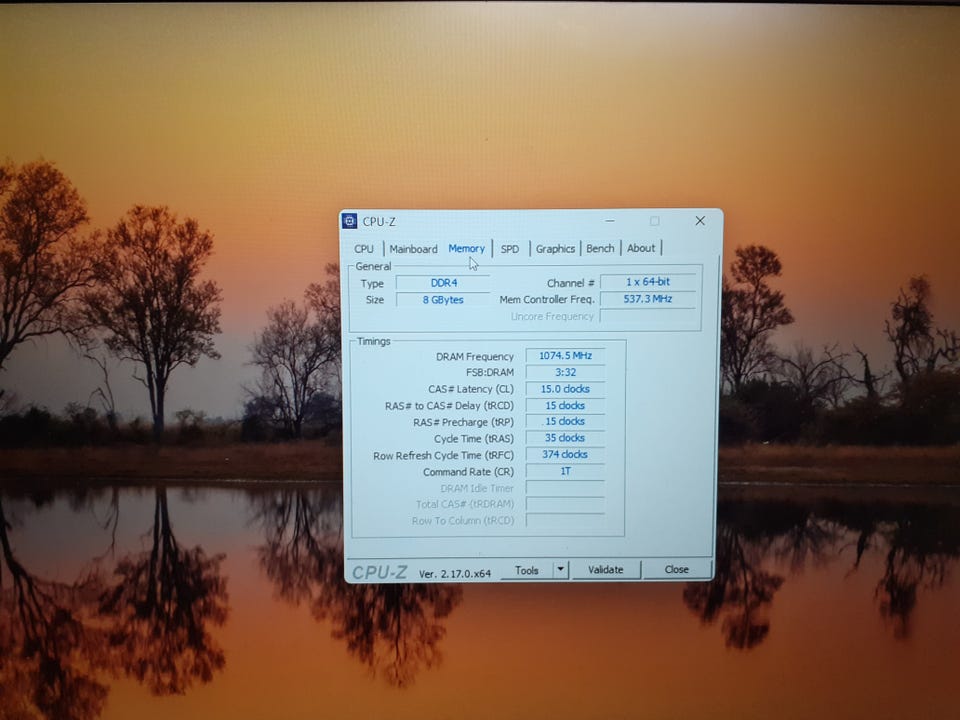Expand the Tools dropdown arrow
The image size is (960, 720).
click(x=560, y=569)
